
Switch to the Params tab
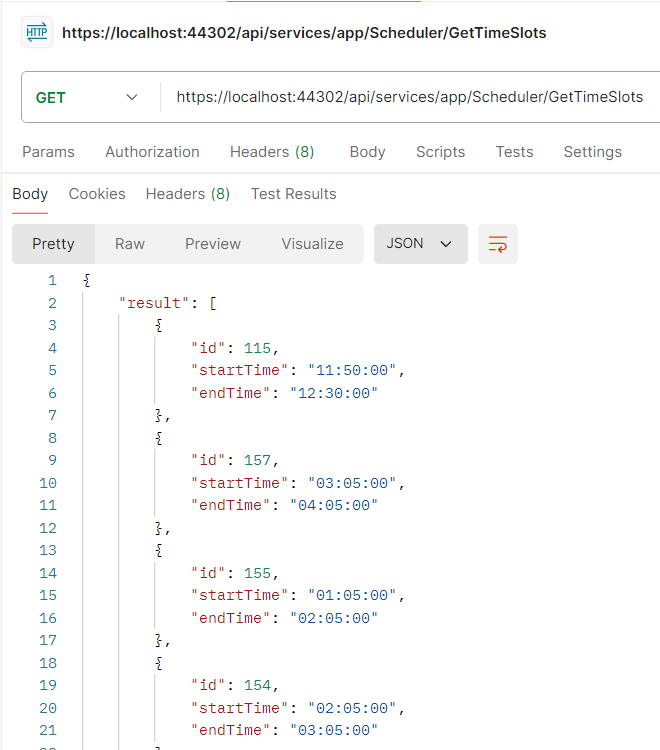coord(48,152)
